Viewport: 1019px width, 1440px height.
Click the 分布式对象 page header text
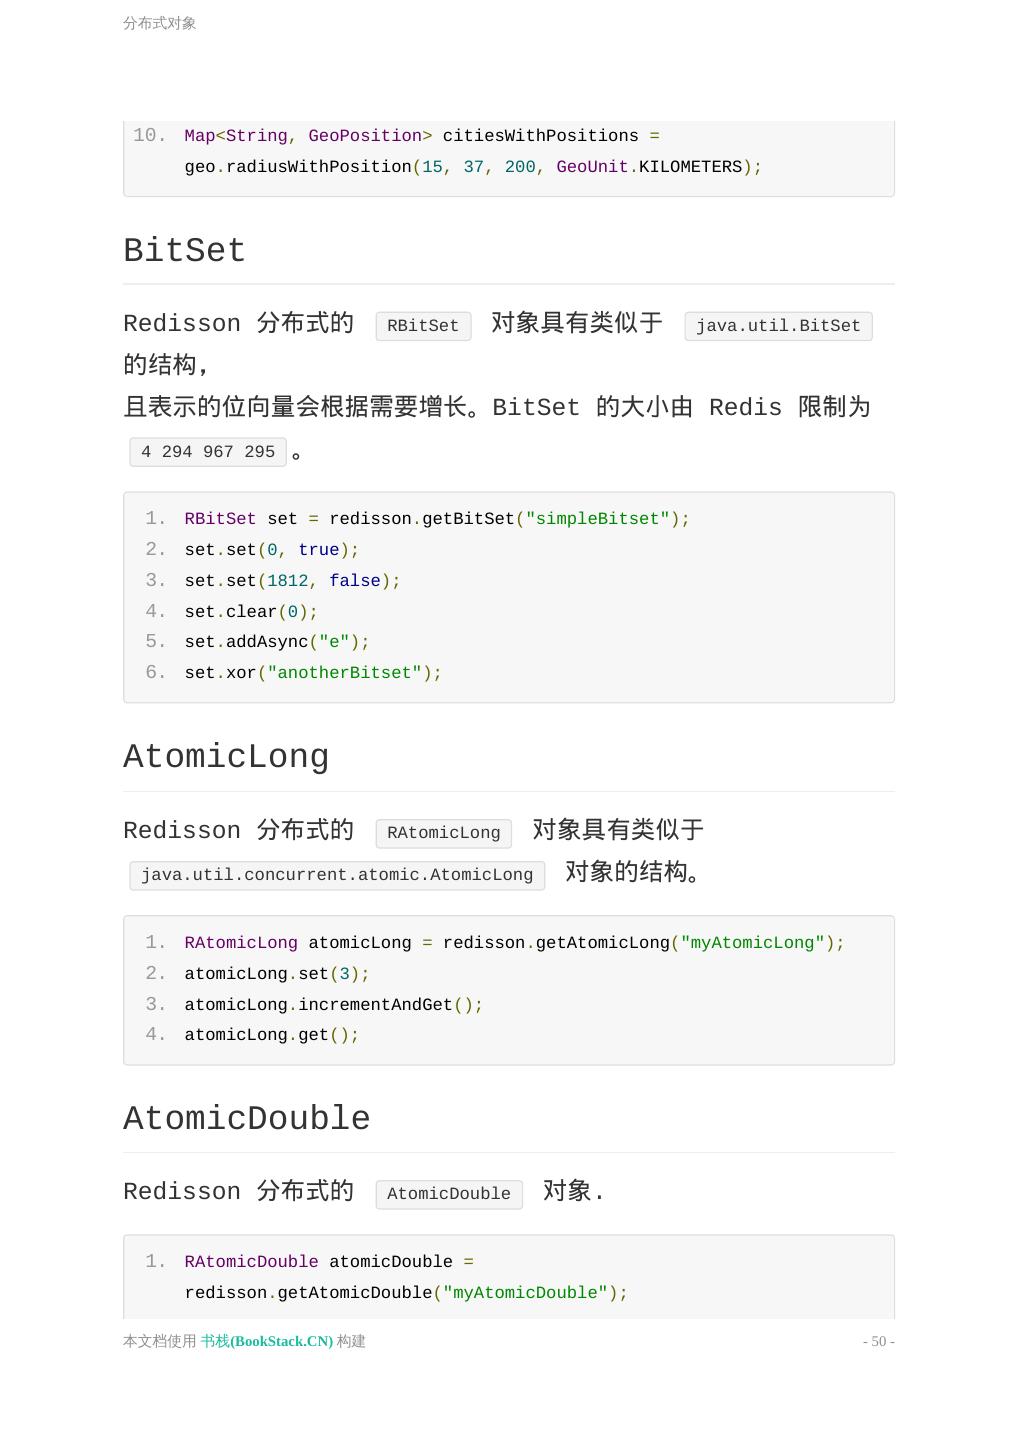[x=160, y=23]
